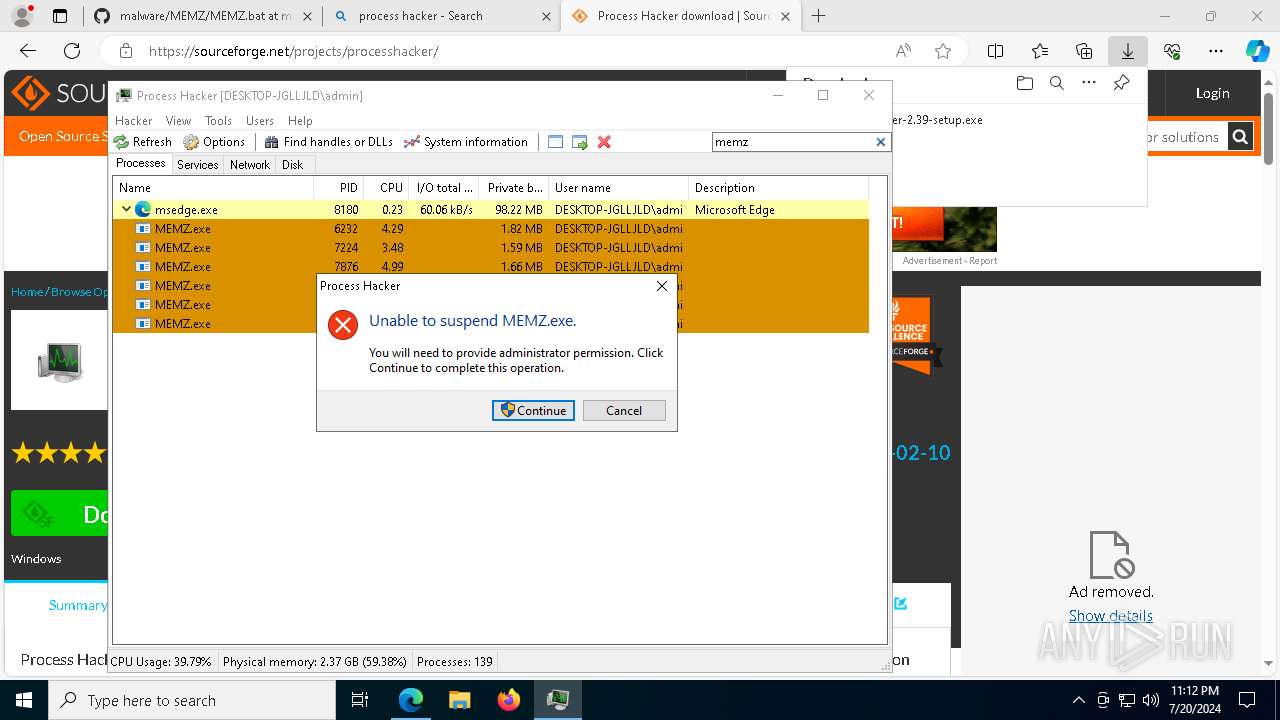Click Cancel in the Process Hacker dialog
1280x720 pixels.
(x=624, y=411)
